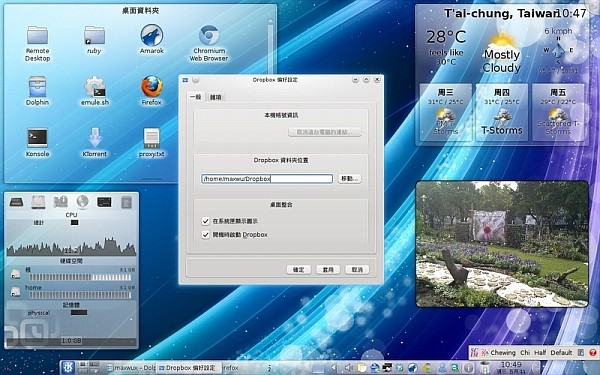Click the Chewing input method toggle
The height and width of the screenshot is (375, 600).
pos(503,352)
